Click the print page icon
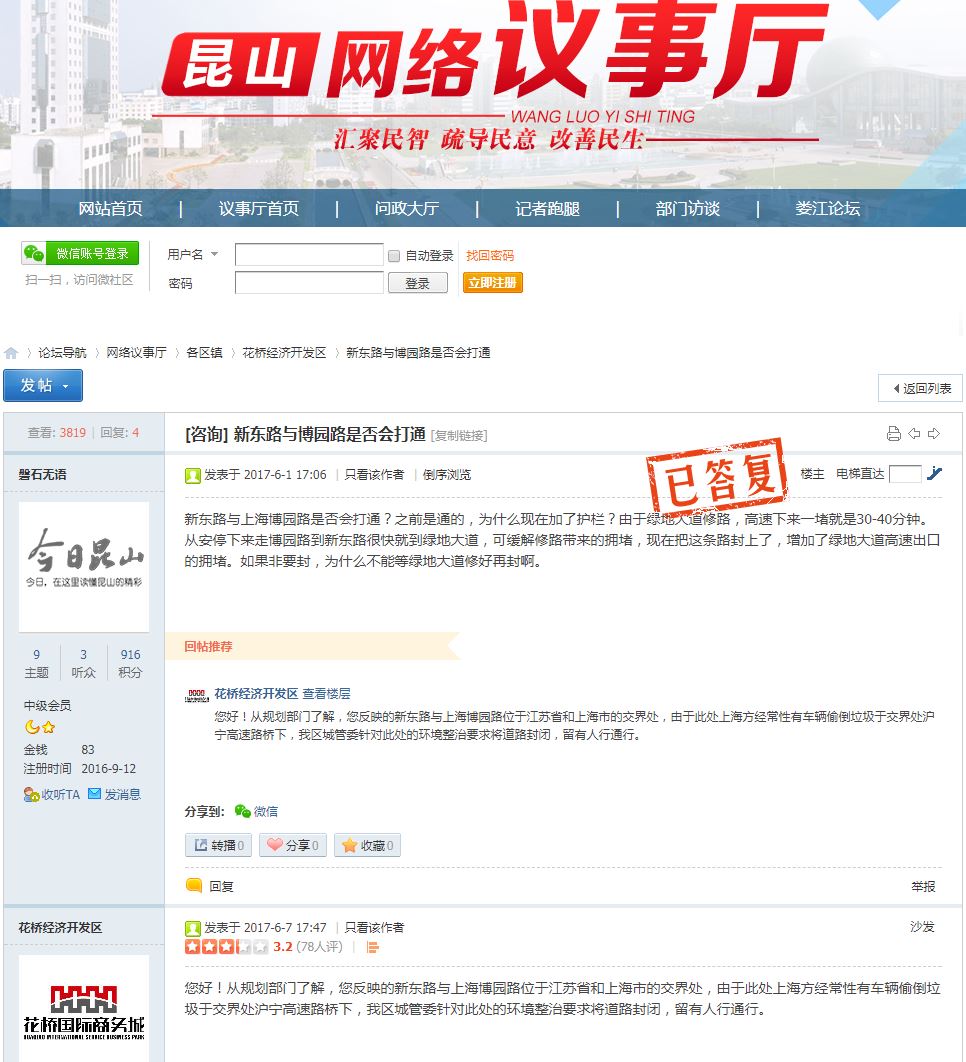This screenshot has width=966, height=1062. [x=893, y=434]
